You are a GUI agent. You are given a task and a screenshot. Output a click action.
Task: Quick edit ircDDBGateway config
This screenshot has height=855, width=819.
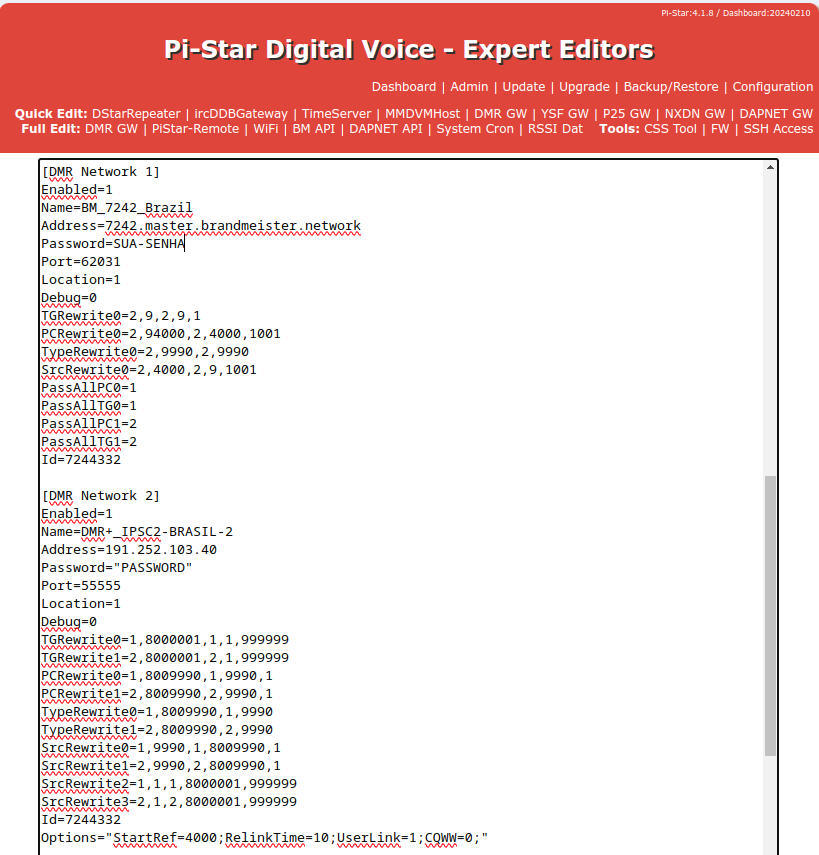pos(240,113)
